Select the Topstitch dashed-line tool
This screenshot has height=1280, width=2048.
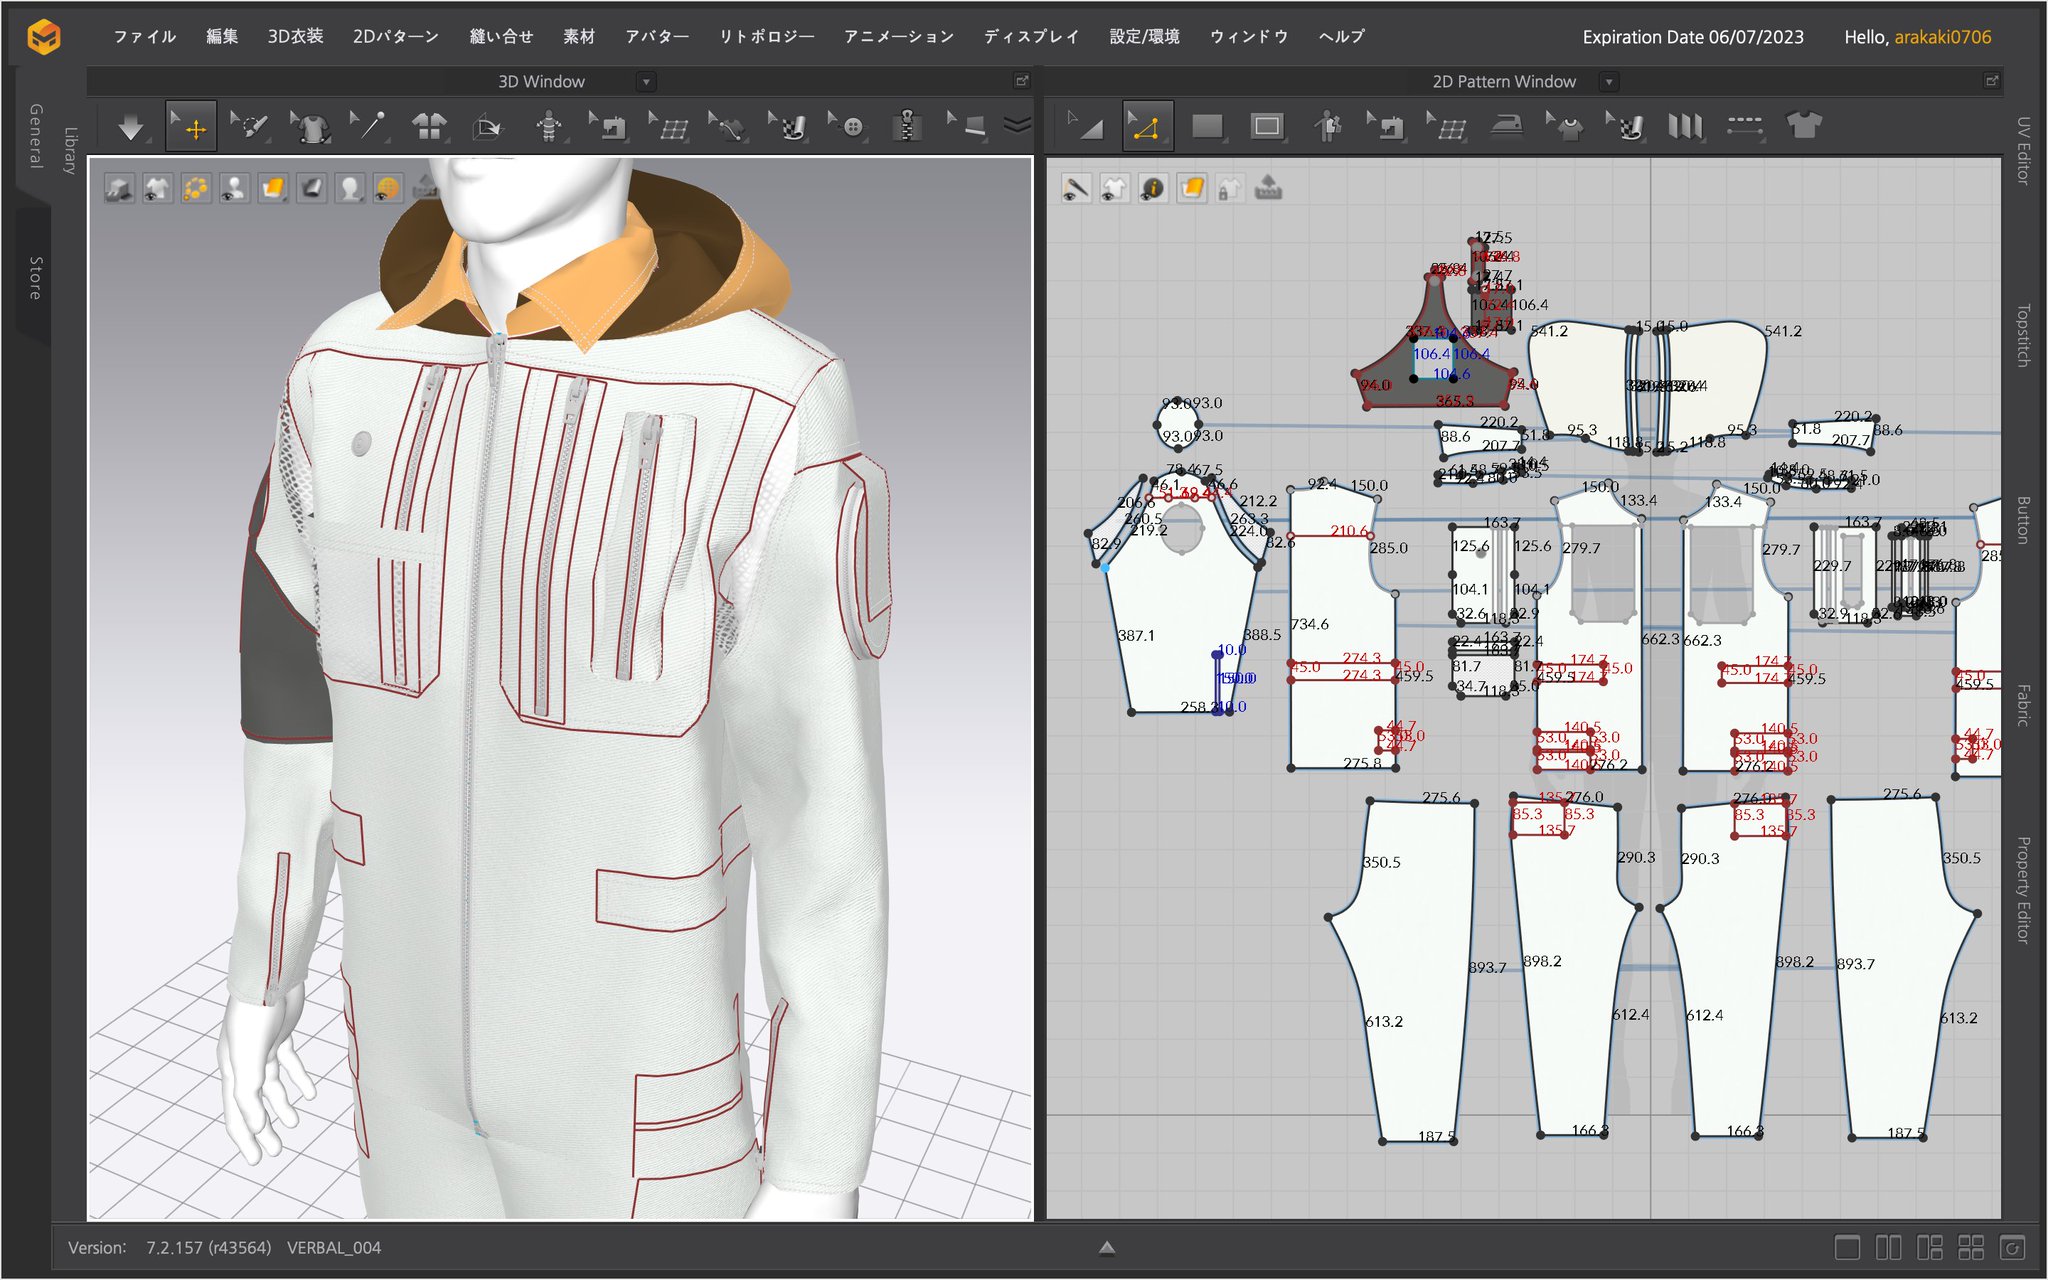point(1745,126)
